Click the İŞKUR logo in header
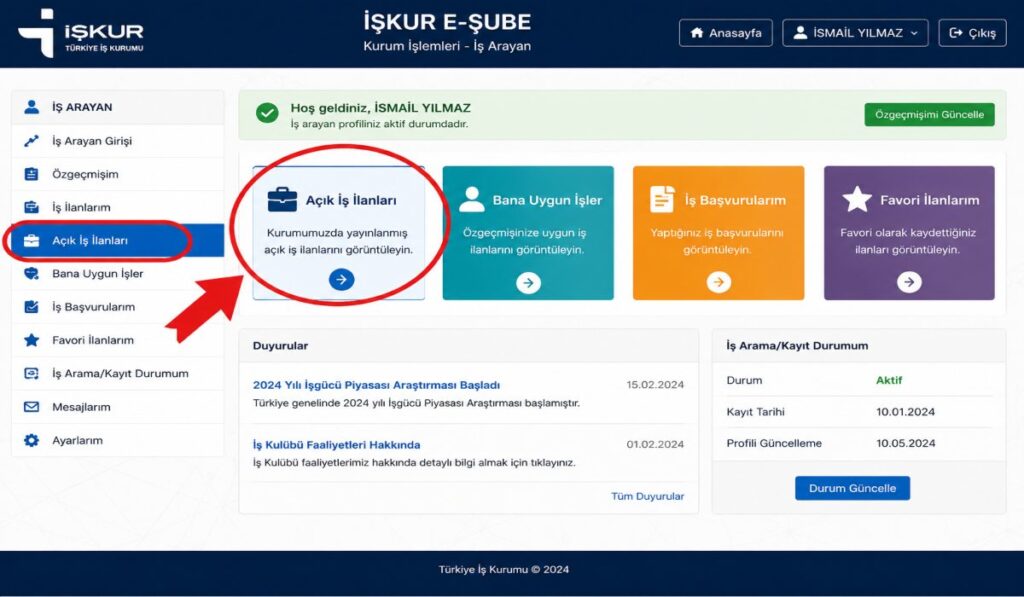This screenshot has width=1024, height=597. (x=81, y=33)
